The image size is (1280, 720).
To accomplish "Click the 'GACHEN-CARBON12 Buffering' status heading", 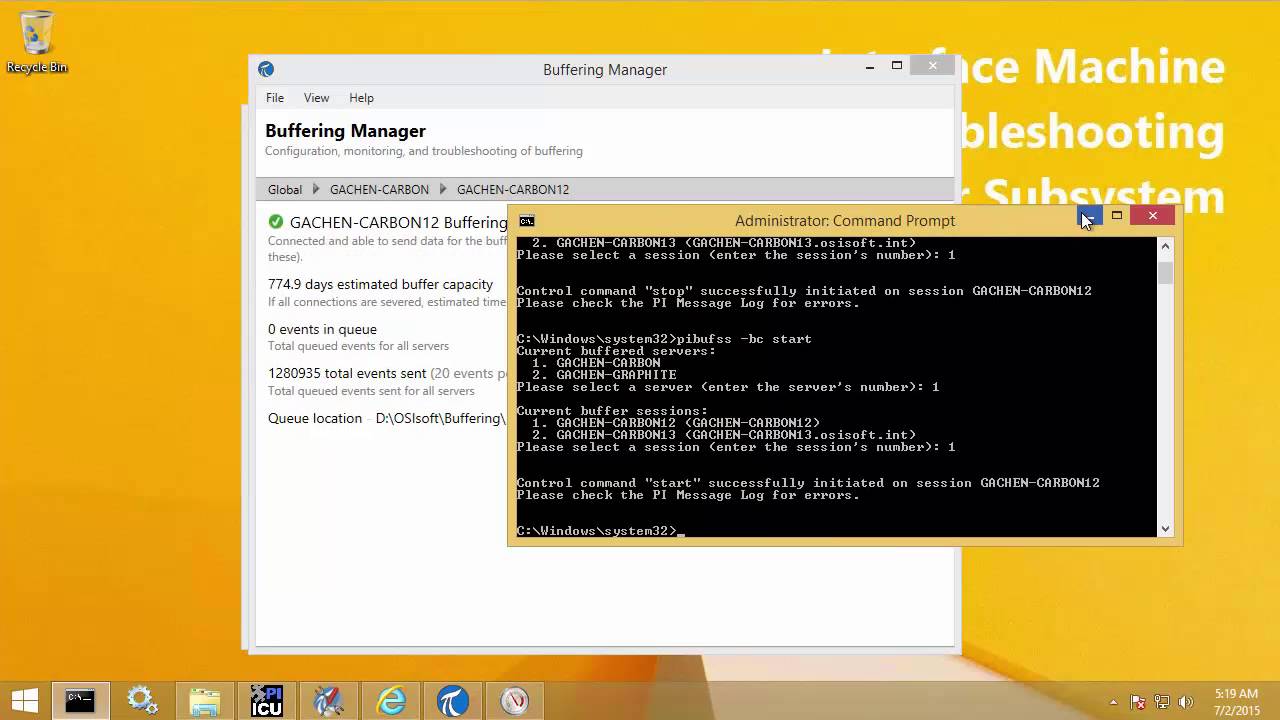I will click(398, 222).
